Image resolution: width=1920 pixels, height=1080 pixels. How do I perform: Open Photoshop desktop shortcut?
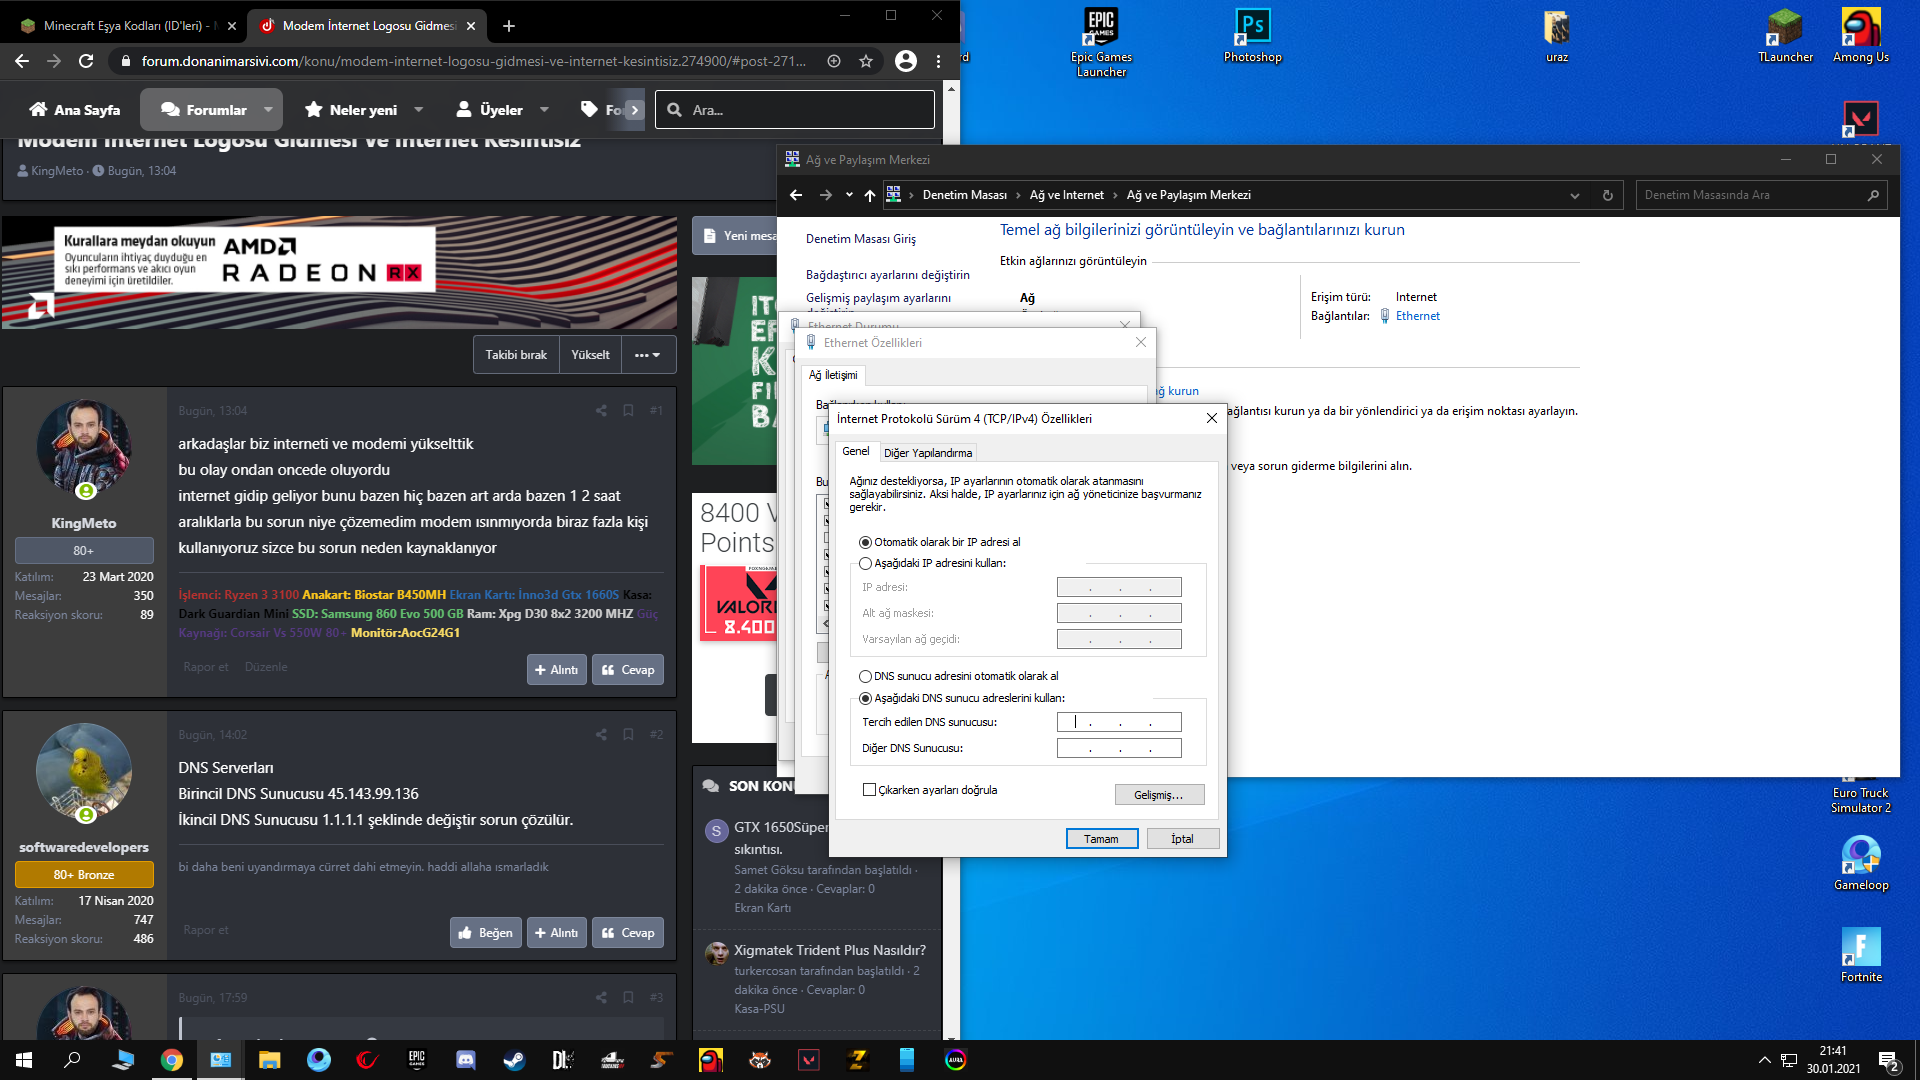point(1252,36)
